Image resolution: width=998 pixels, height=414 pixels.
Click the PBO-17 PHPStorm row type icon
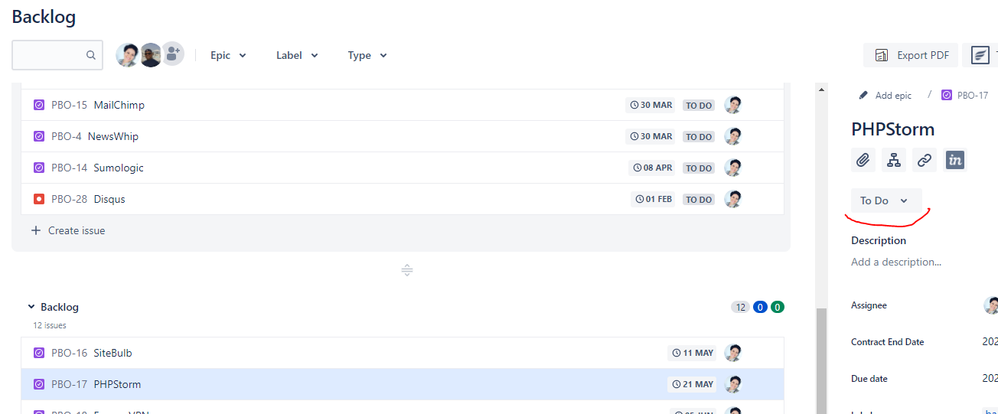(x=39, y=385)
